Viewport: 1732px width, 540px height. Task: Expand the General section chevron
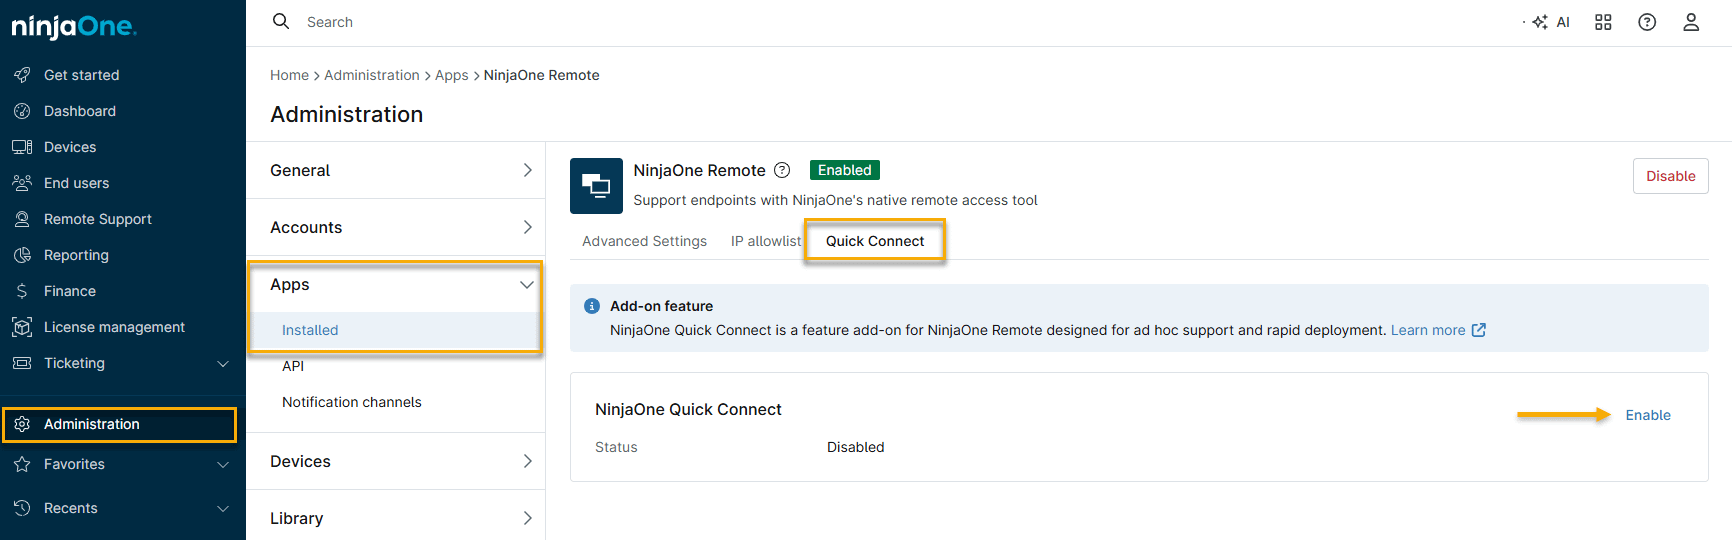527,170
